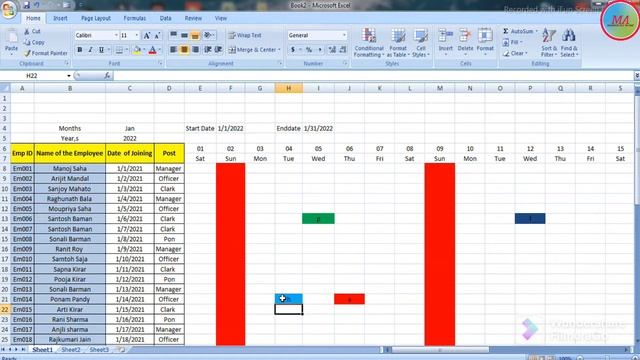The width and height of the screenshot is (640, 360).
Task: Open the fill color dropdown arrow
Action: pos(144,50)
